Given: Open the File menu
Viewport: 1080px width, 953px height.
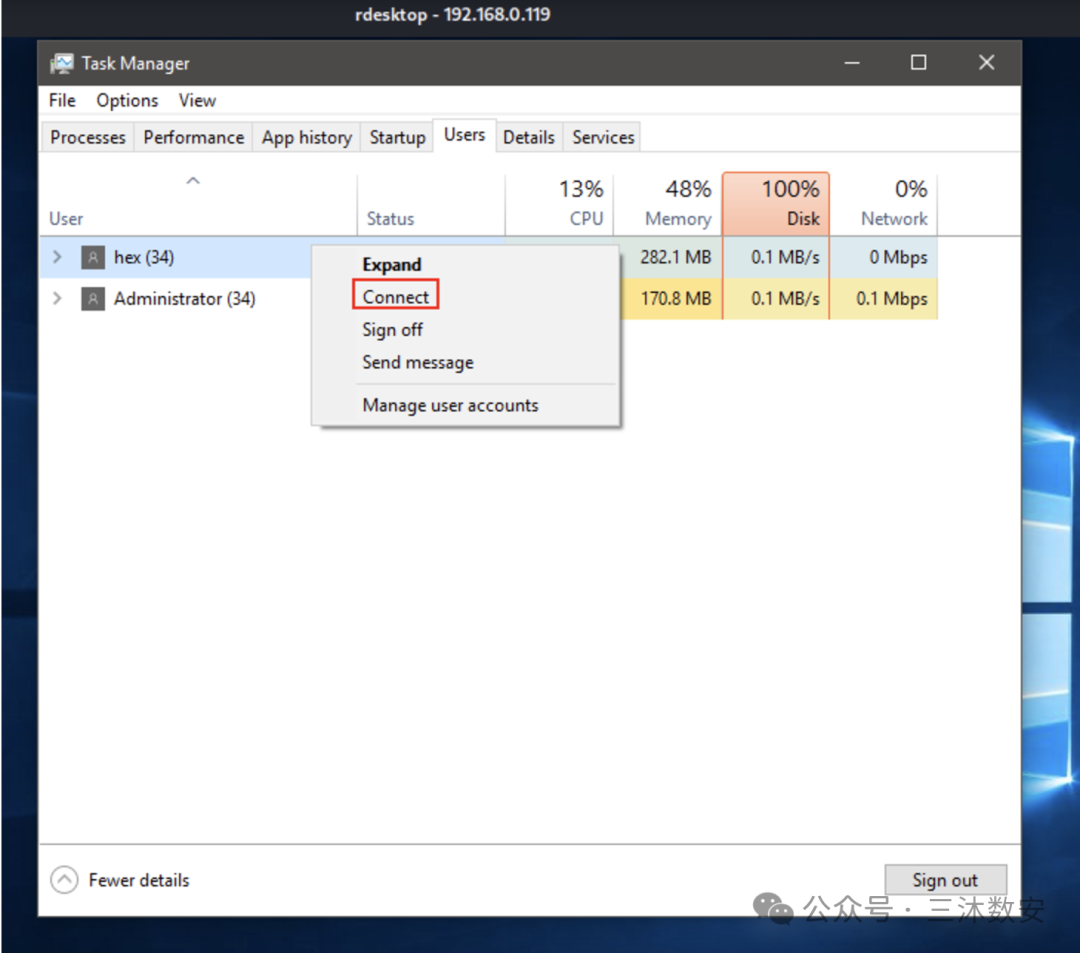Looking at the screenshot, I should [x=62, y=101].
